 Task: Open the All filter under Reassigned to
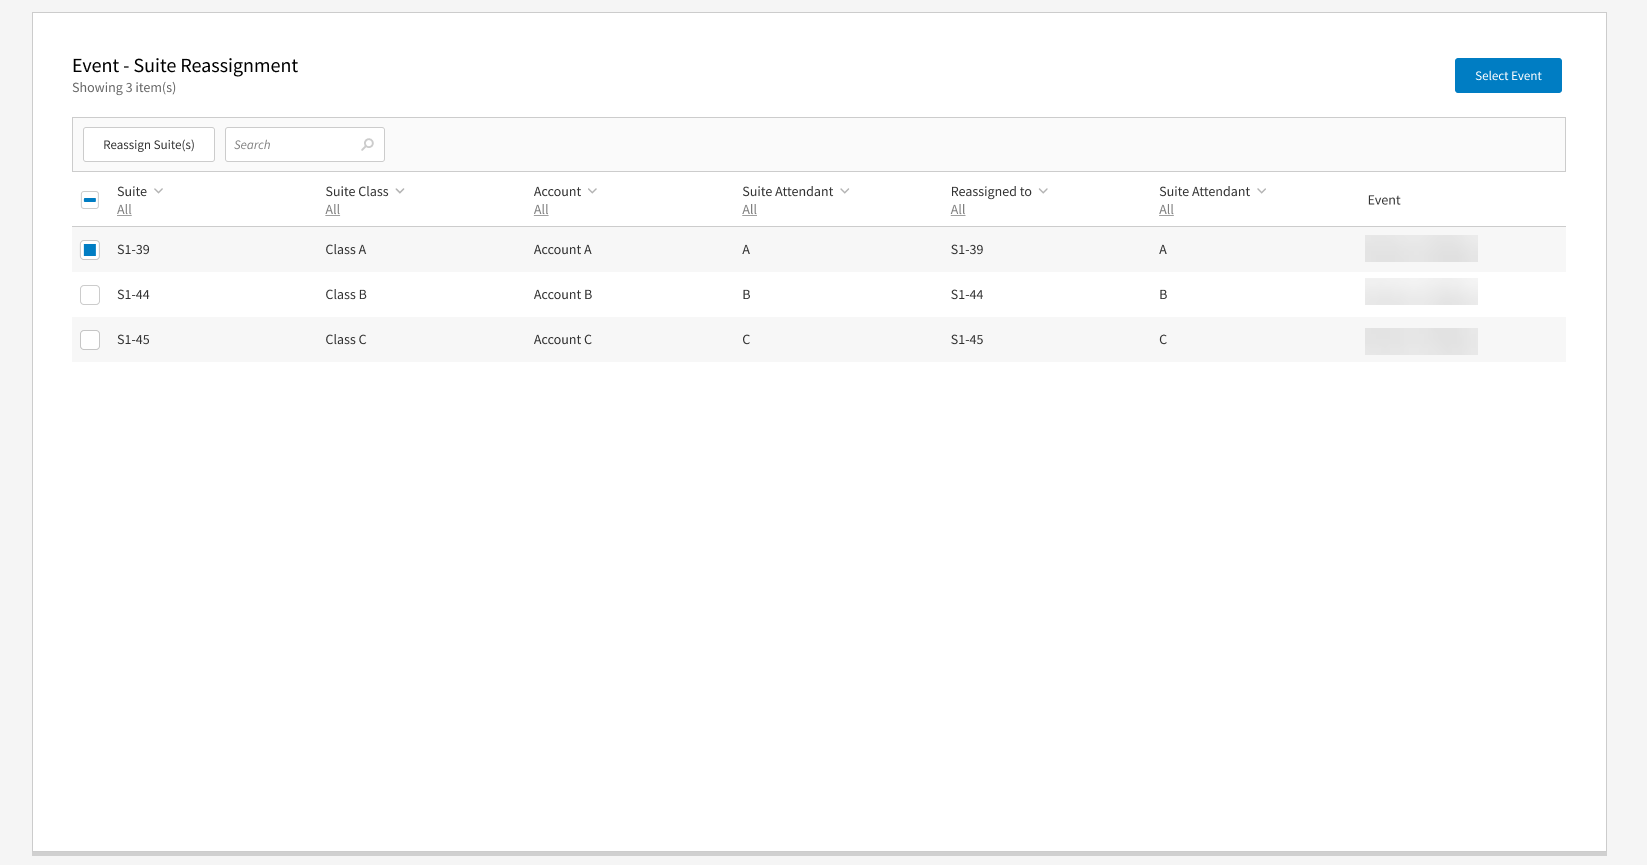958,210
